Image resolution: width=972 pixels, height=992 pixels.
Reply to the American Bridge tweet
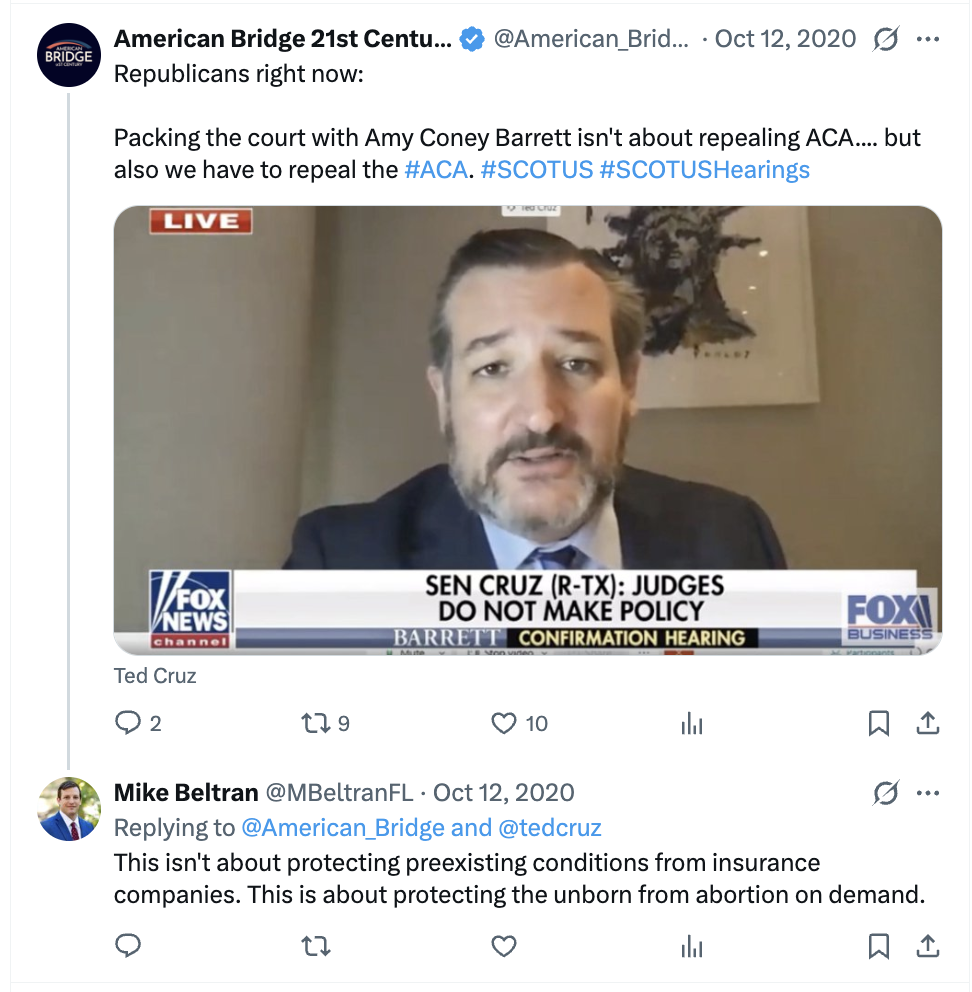128,722
